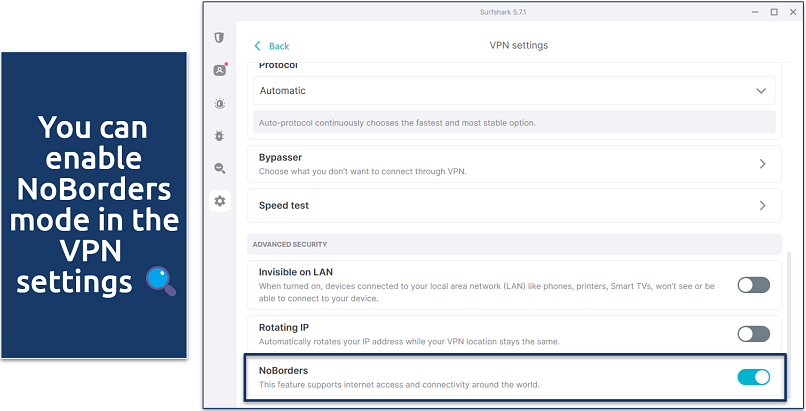Click the vertical scrollbar of settings list
Screen dimensions: 806x411
click(x=788, y=326)
